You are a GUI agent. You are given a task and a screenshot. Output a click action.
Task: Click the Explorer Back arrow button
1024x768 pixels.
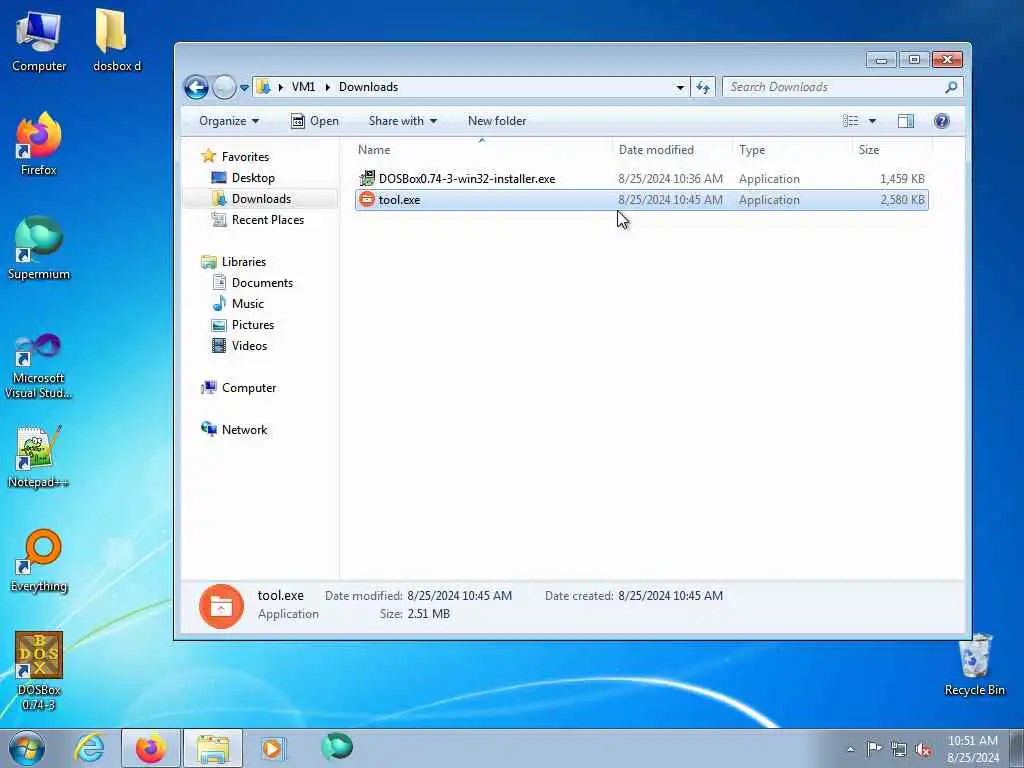(x=196, y=87)
